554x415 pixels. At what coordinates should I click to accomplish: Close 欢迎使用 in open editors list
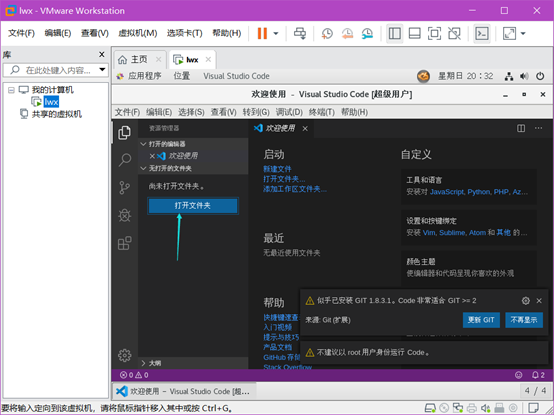click(152, 156)
